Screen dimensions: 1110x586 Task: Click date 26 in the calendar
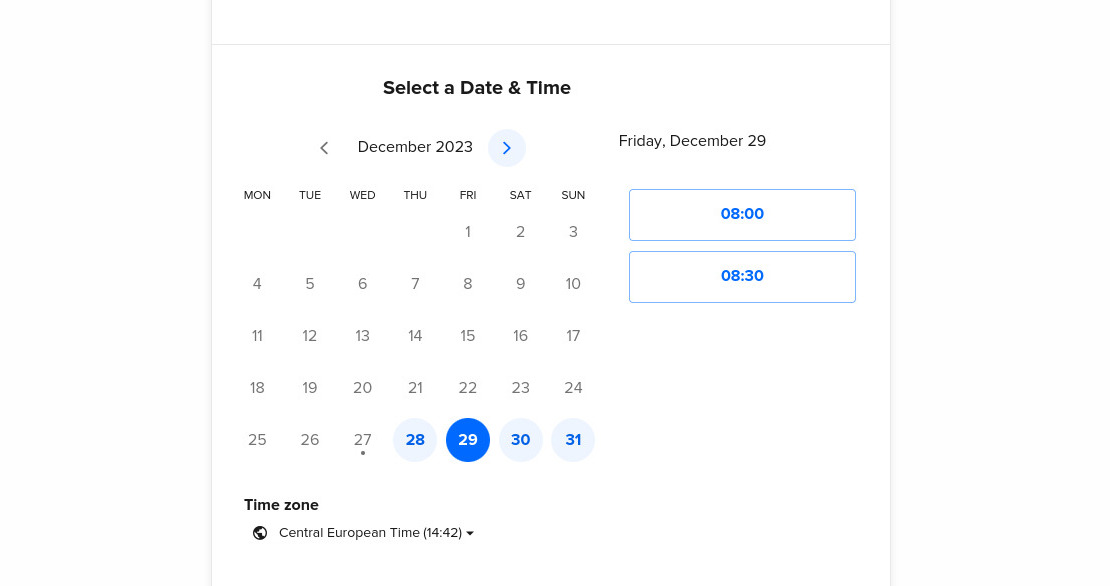[x=310, y=440]
